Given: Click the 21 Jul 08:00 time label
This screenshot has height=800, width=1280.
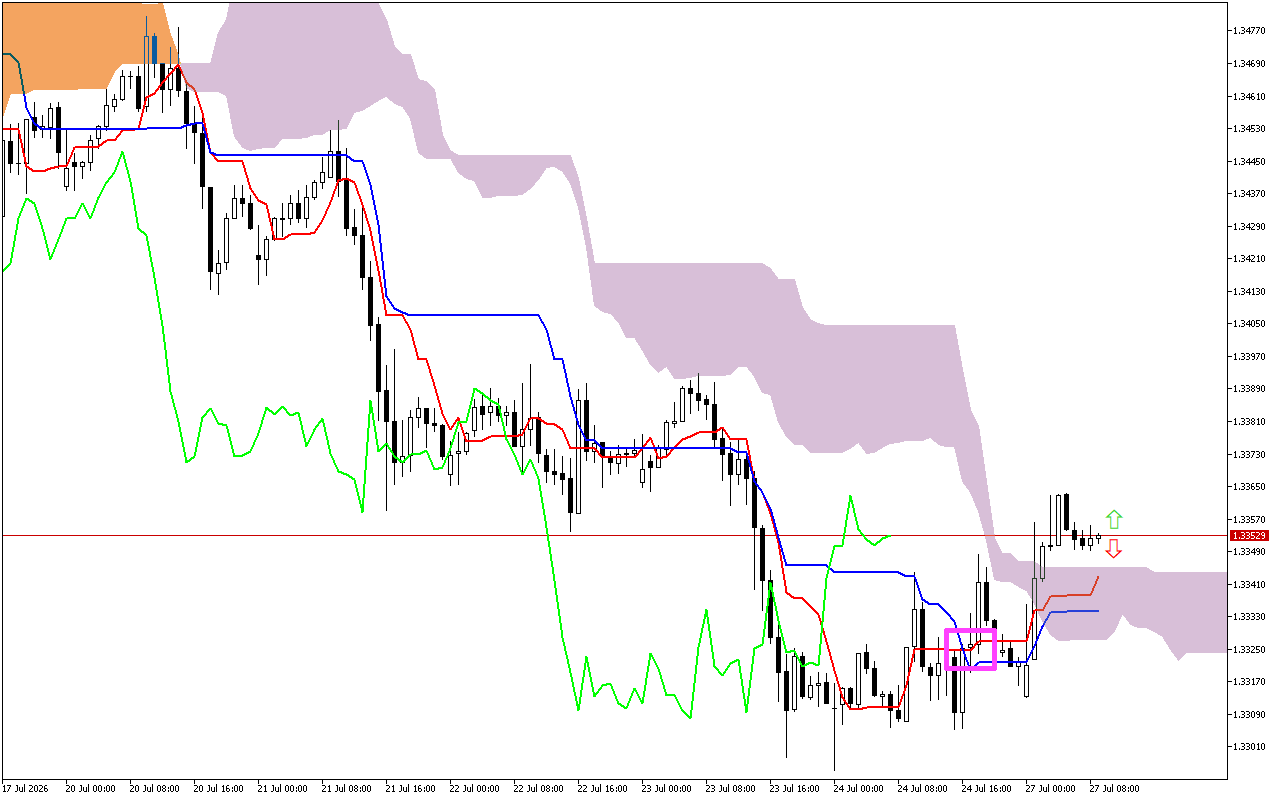Looking at the screenshot, I should (345, 789).
